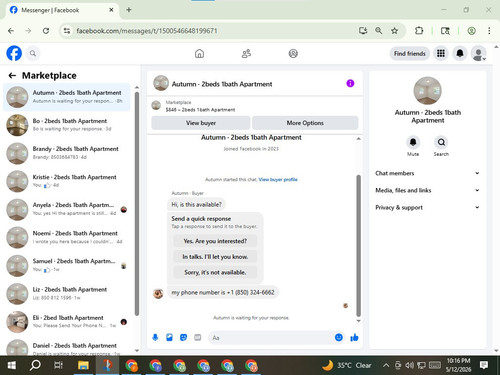Open the Liz - 2beds 1bath Apartment chat
Screen dimensions: 500x375
(x=67, y=293)
